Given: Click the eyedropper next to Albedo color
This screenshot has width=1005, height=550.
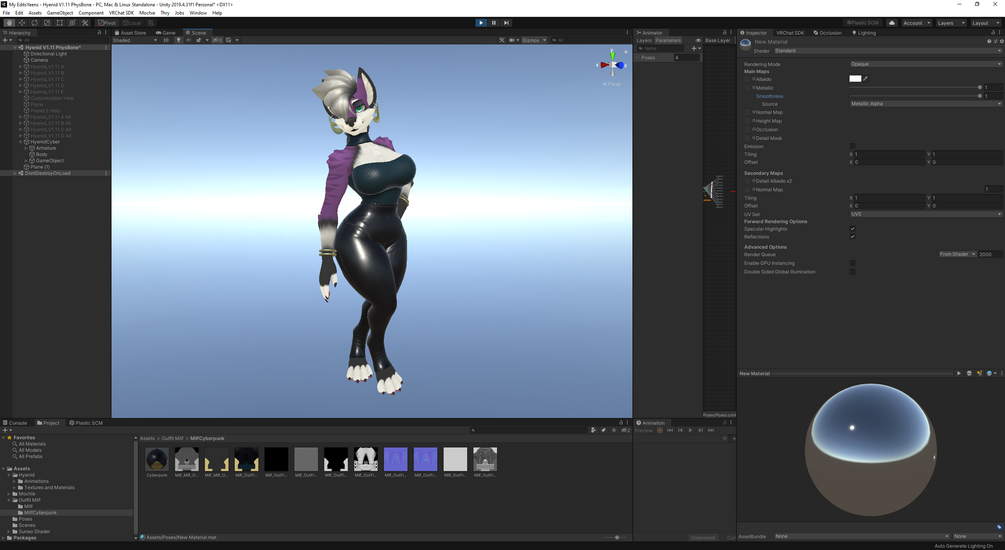Looking at the screenshot, I should pos(865,78).
